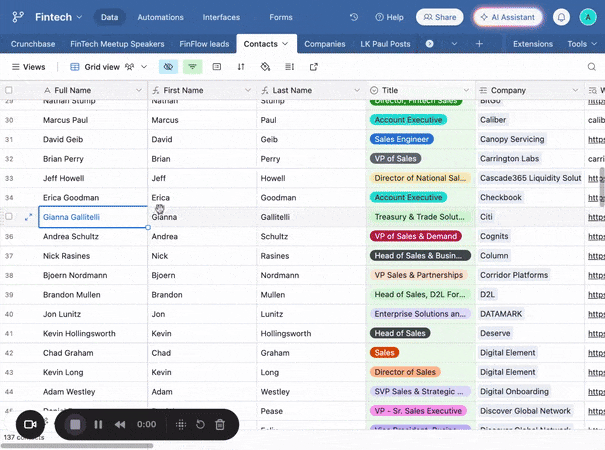This screenshot has height=450, width=605.
Task: Select the Full Name column header
Action: [93, 90]
